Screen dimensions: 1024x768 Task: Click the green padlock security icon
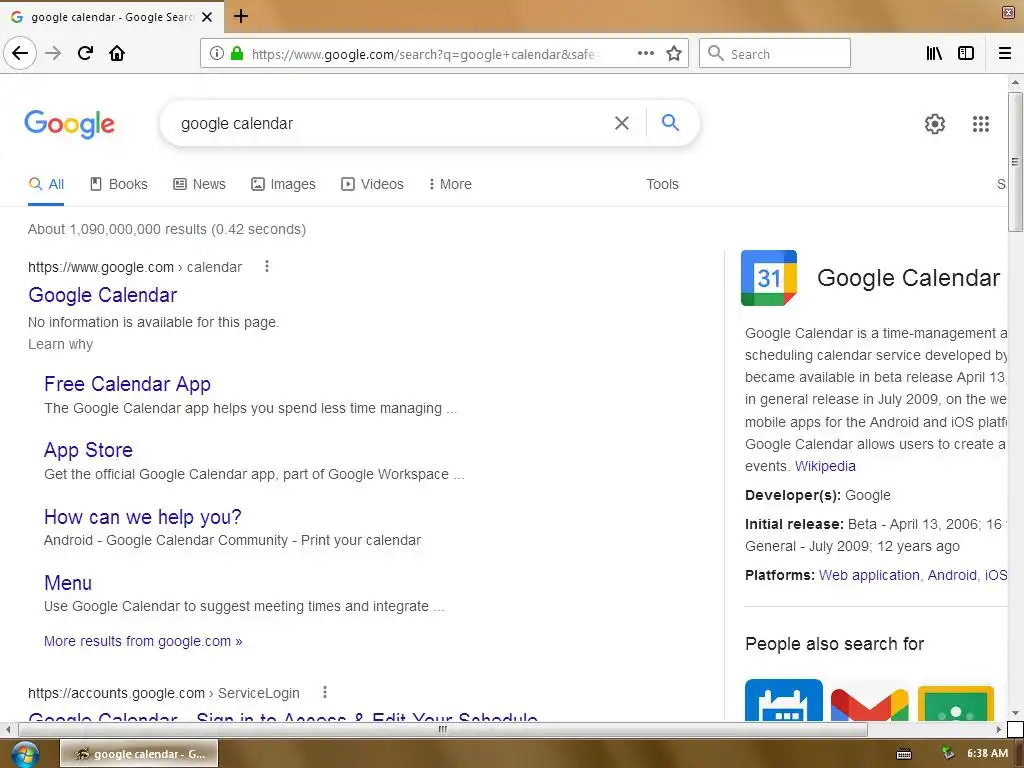237,54
